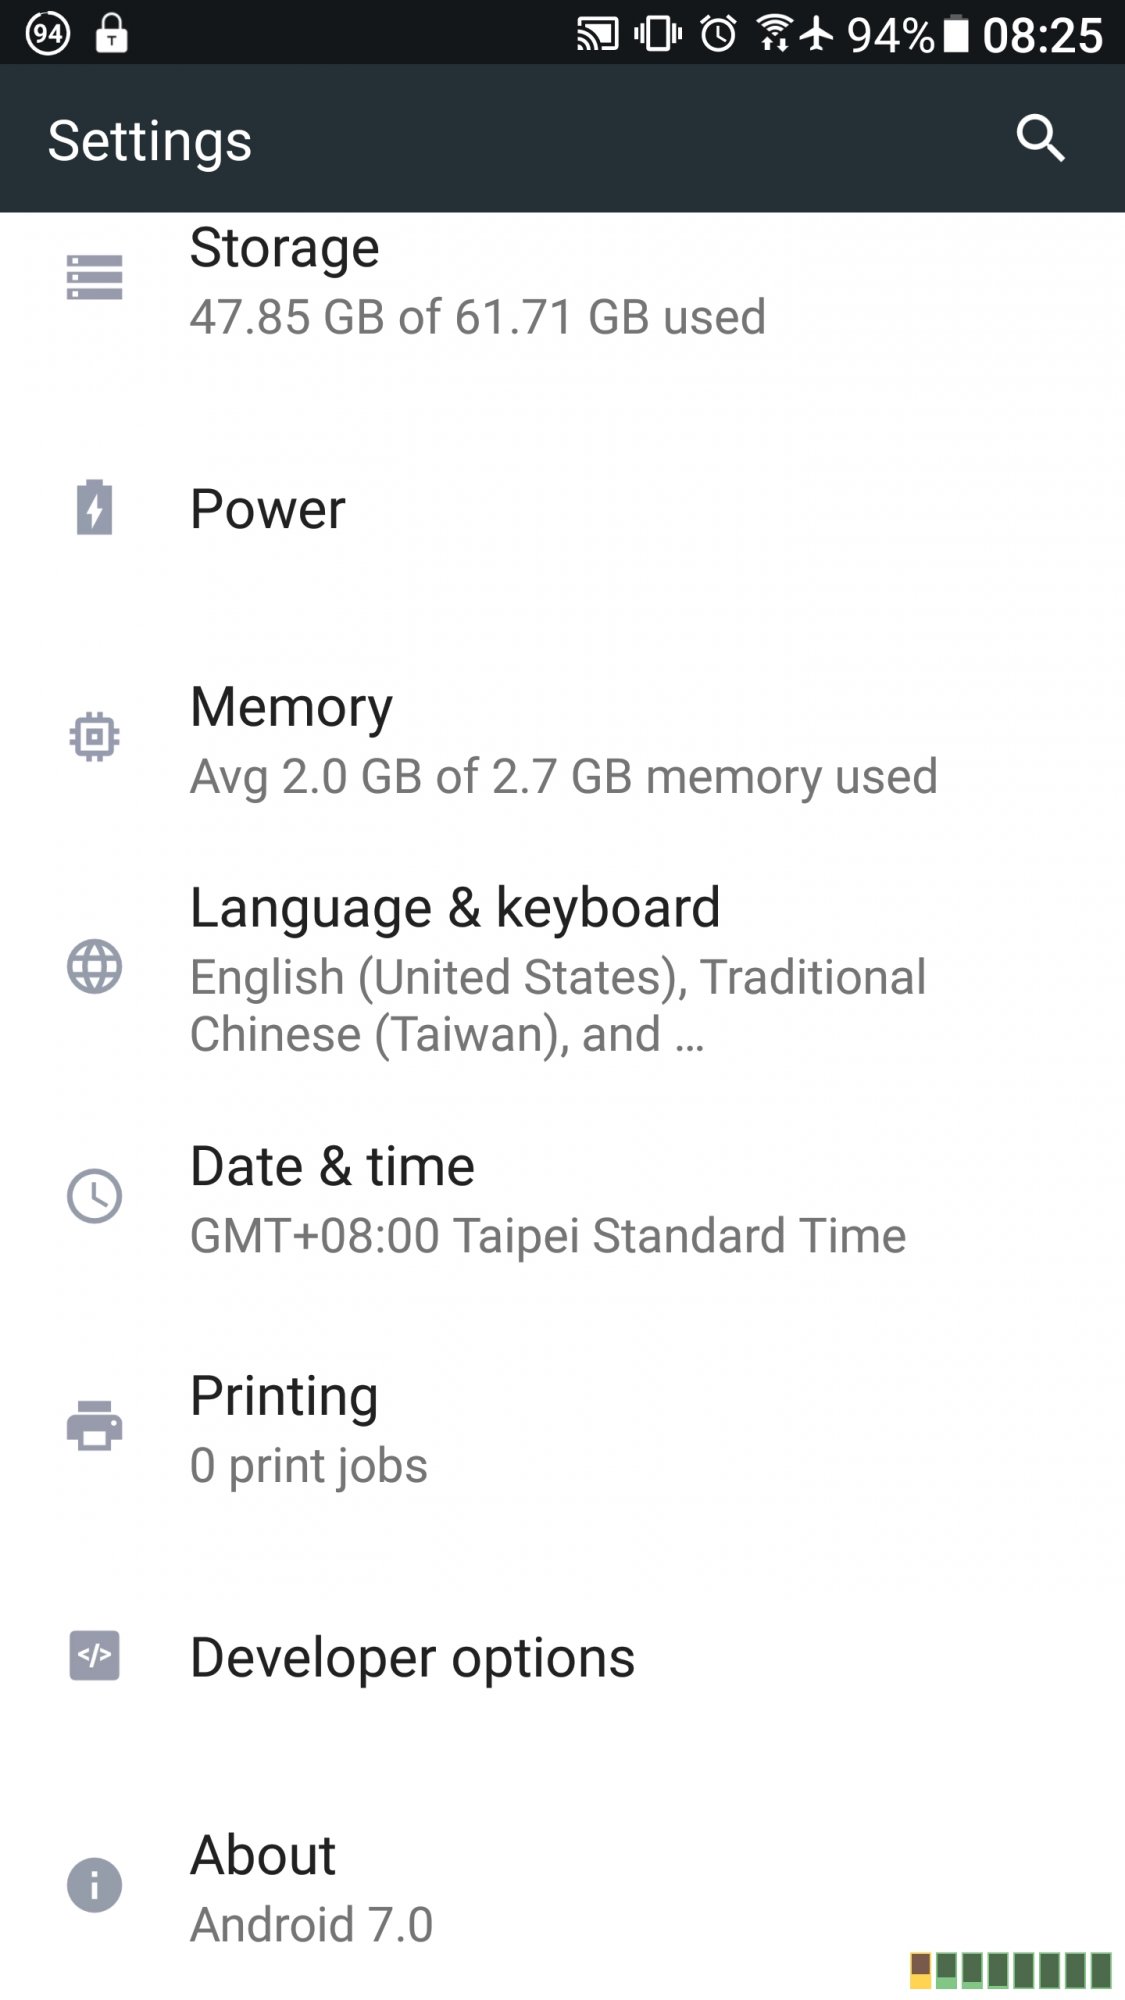Open the Power menu entry

pos(268,509)
